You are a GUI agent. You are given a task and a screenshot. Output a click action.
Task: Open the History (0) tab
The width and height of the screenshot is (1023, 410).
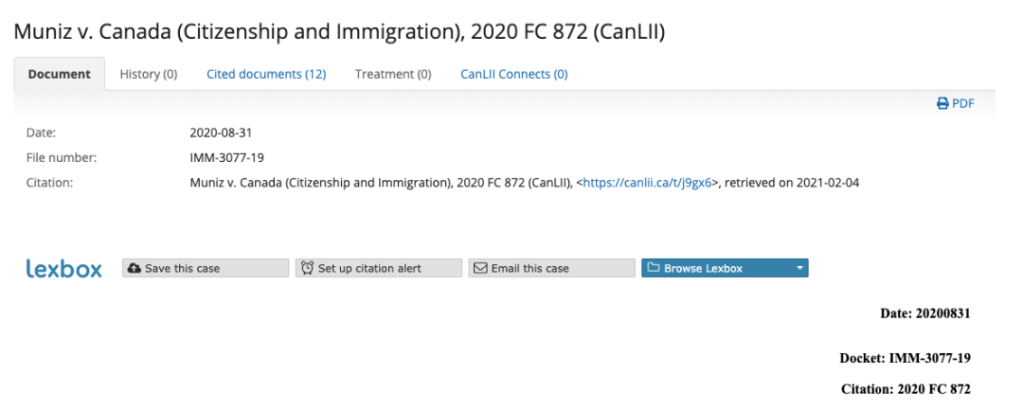pyautogui.click(x=148, y=74)
